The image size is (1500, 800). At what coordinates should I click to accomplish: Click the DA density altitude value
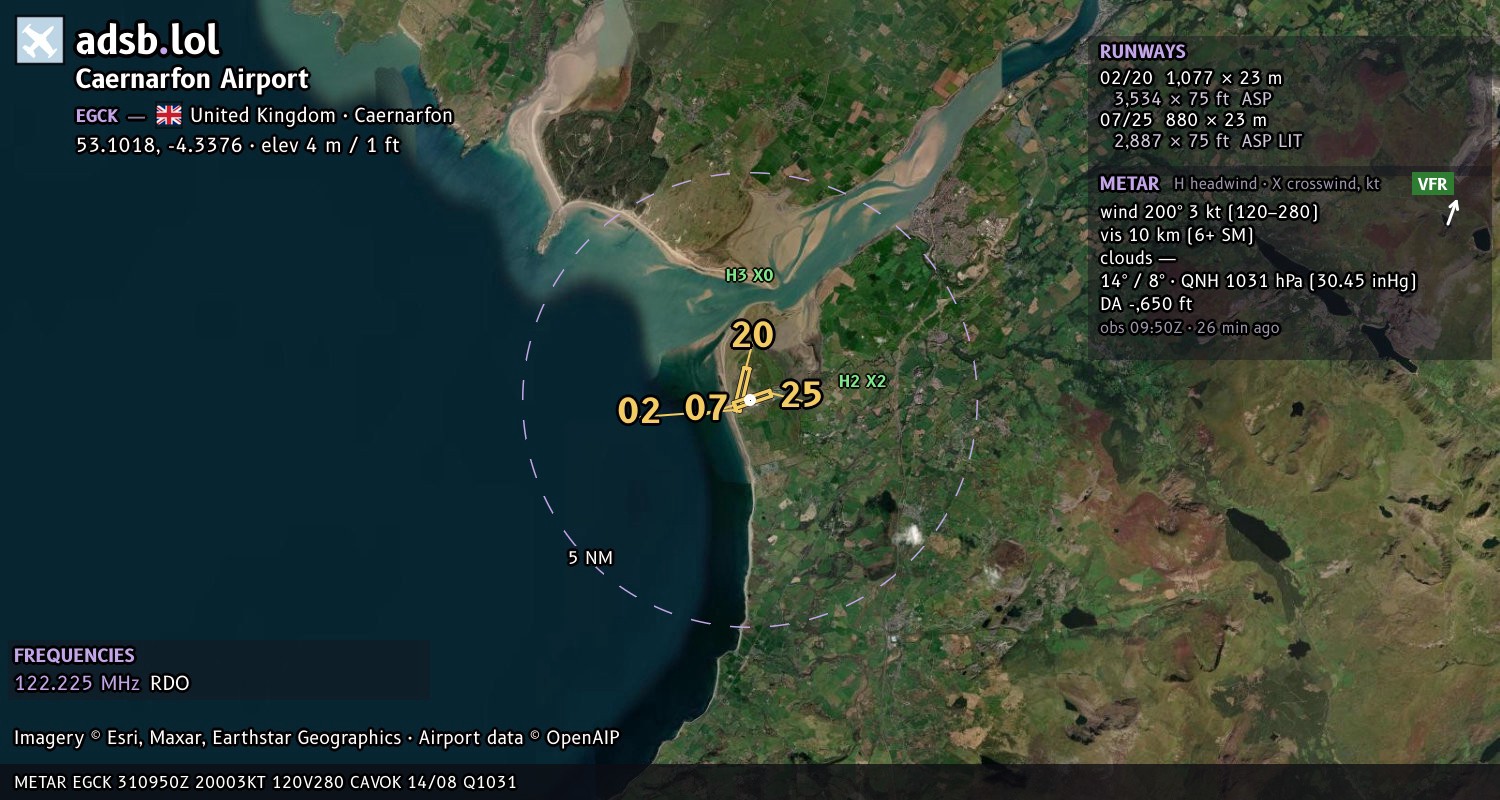click(x=1146, y=304)
